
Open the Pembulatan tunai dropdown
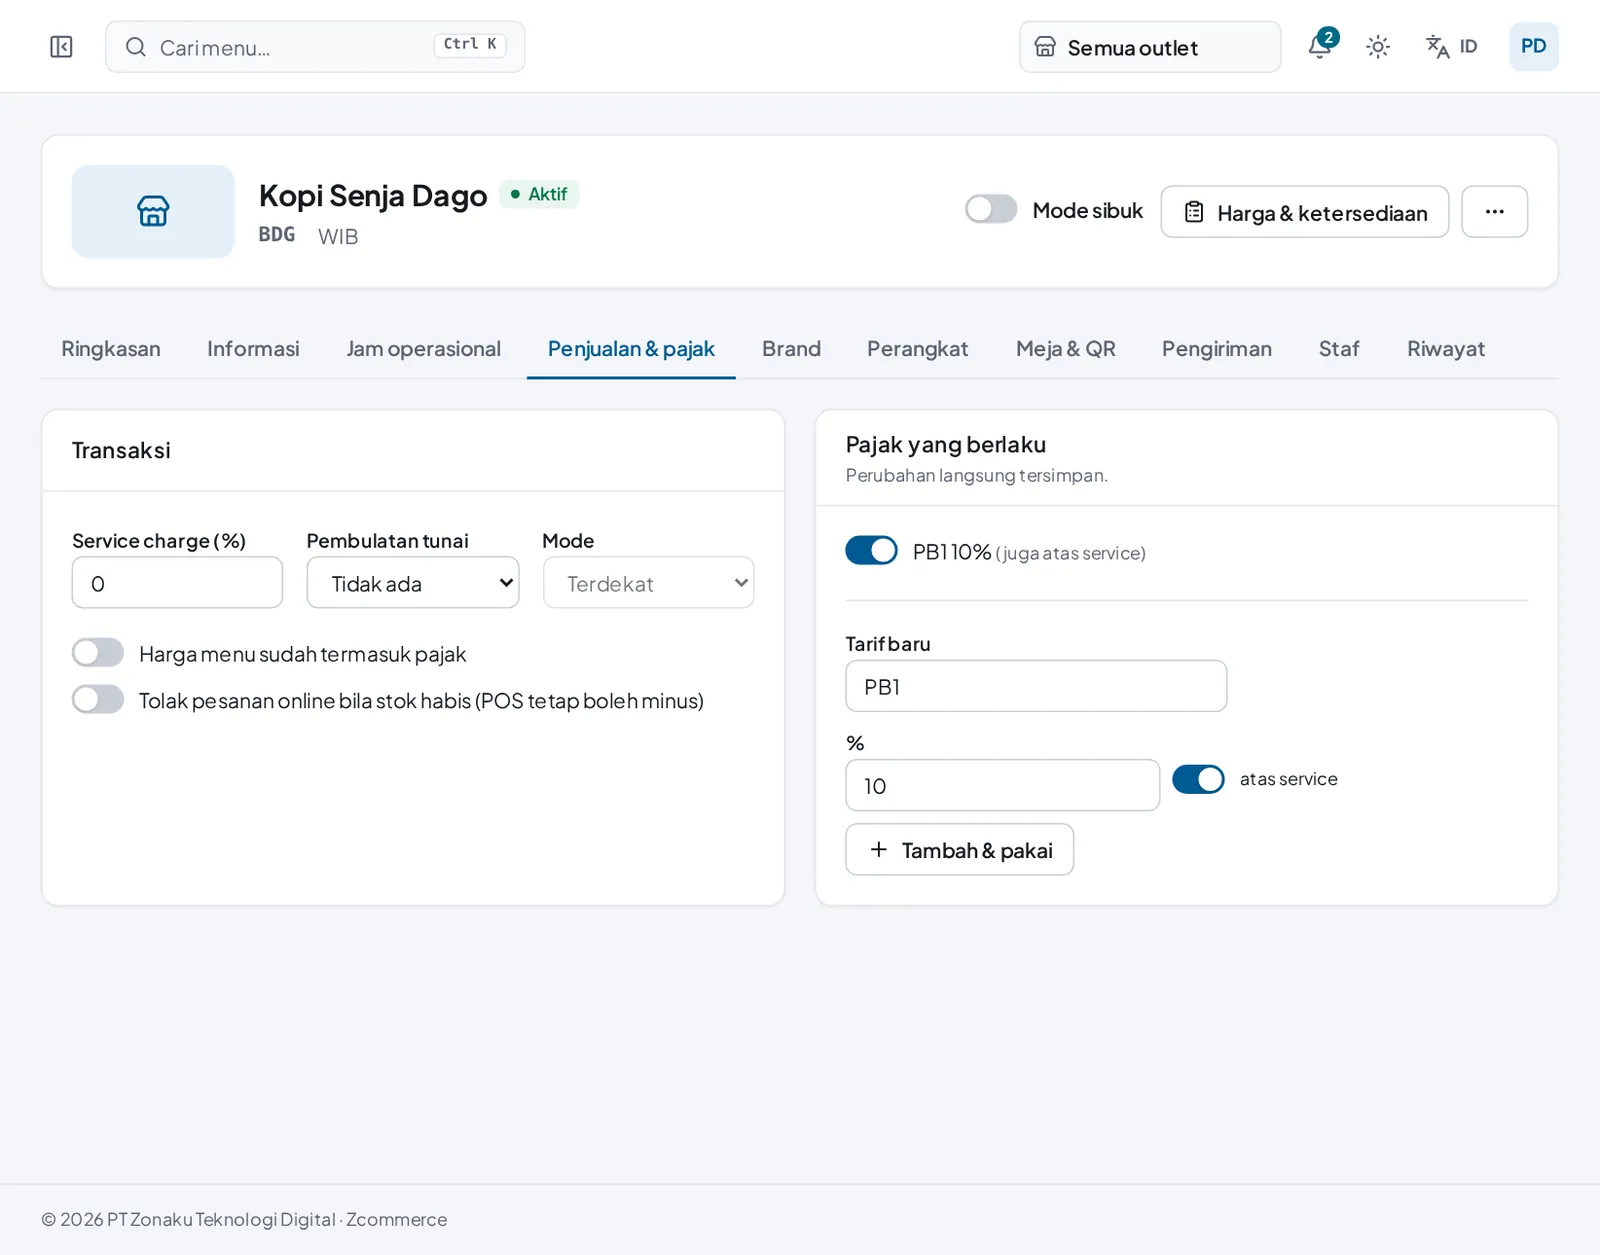pos(413,583)
